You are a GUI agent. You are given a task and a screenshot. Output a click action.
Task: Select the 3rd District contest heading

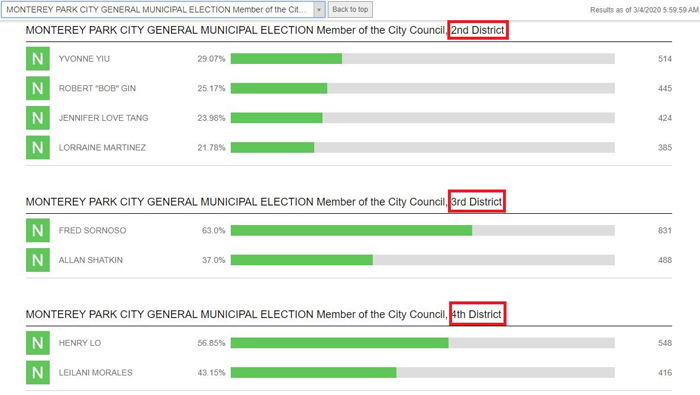pyautogui.click(x=264, y=202)
